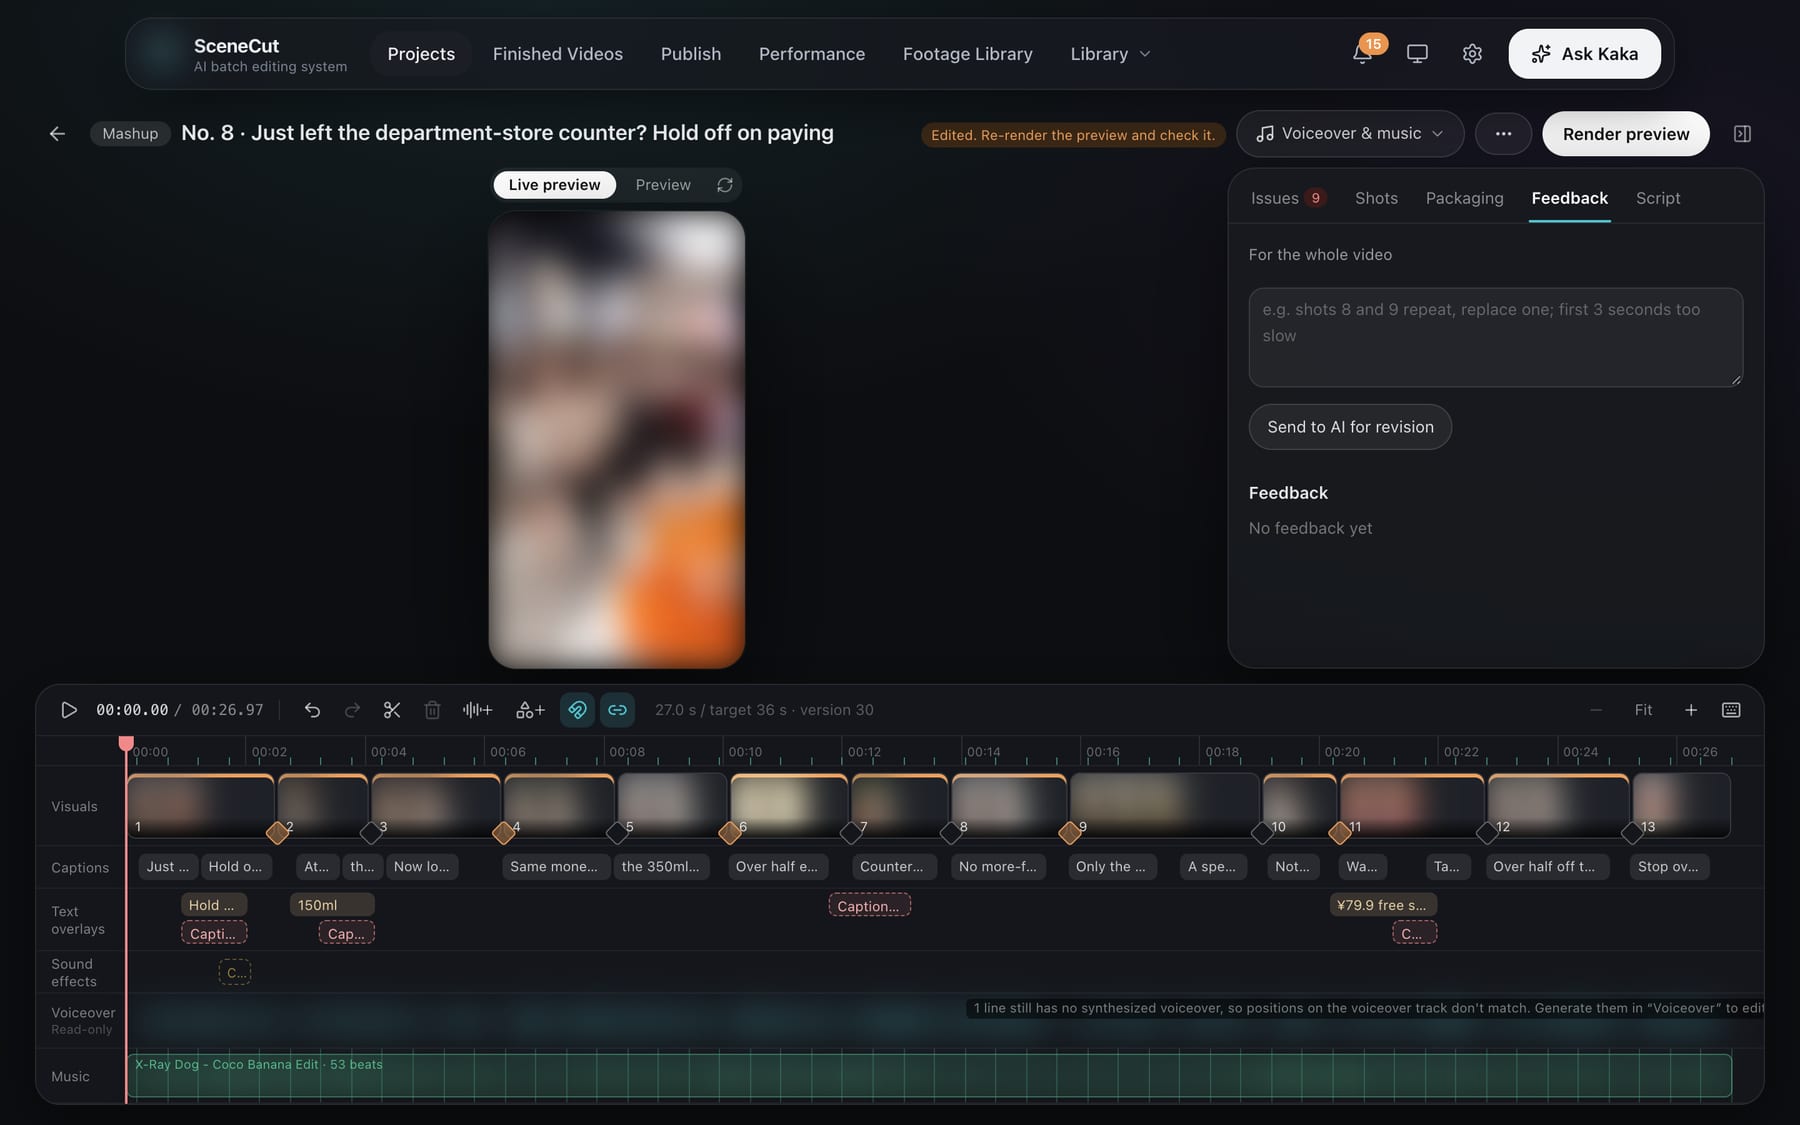
Task: Go to Projects
Action: click(421, 54)
